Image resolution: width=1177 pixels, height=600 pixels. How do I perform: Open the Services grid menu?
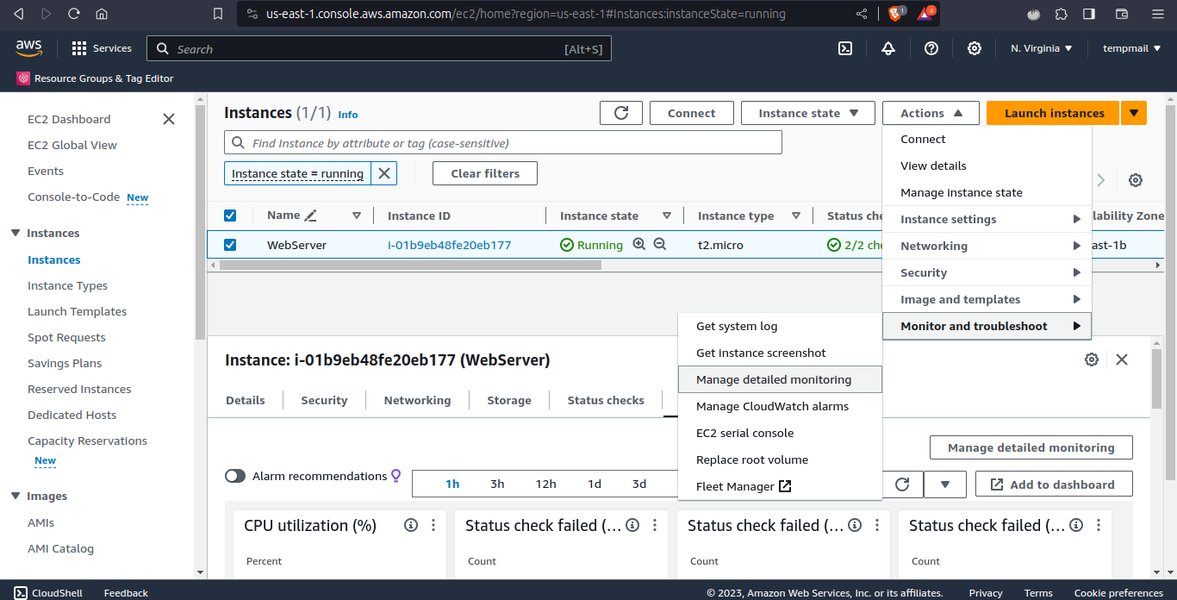[101, 49]
